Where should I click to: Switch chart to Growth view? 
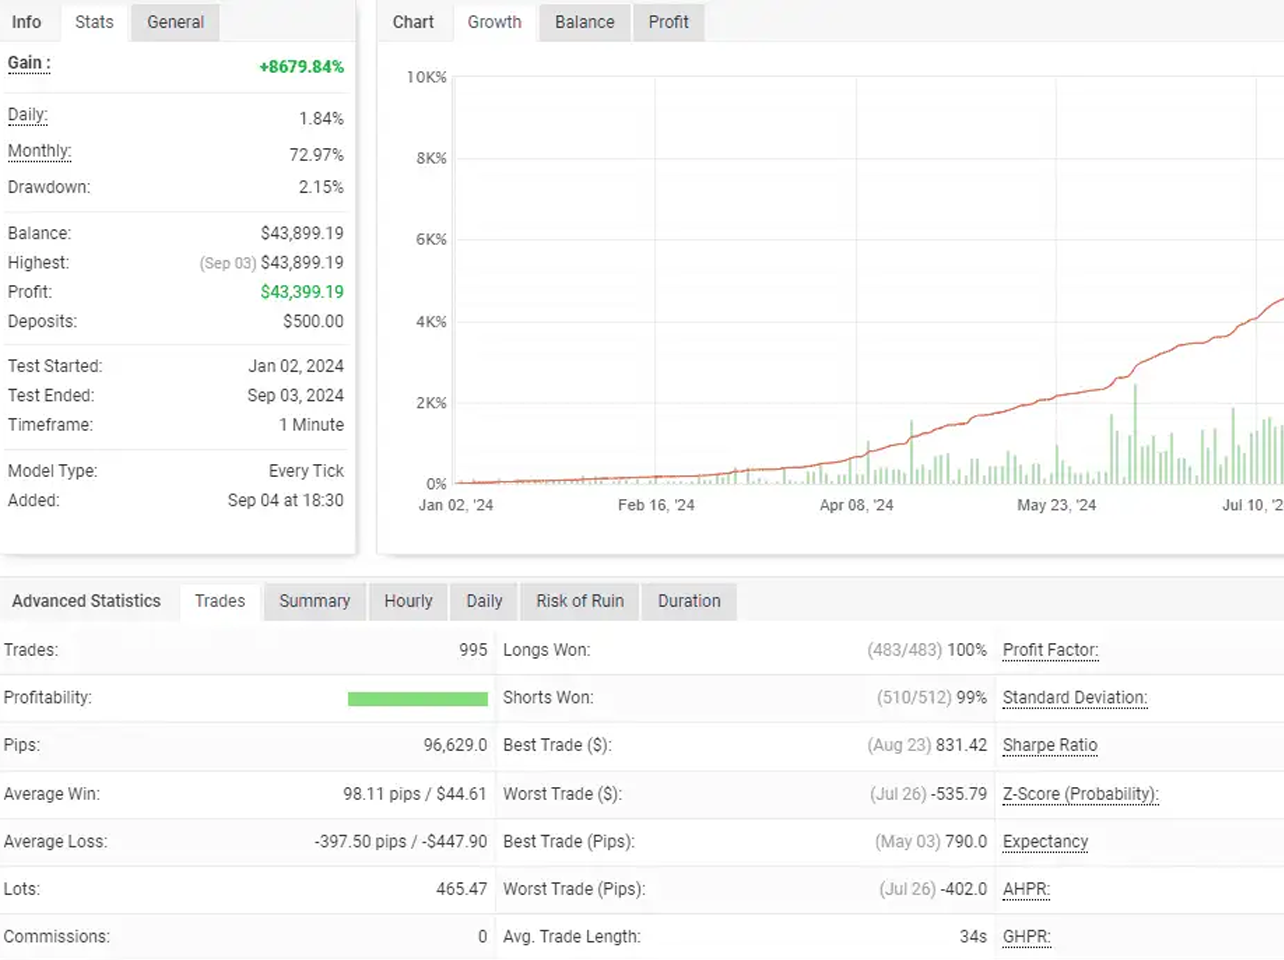click(x=494, y=22)
